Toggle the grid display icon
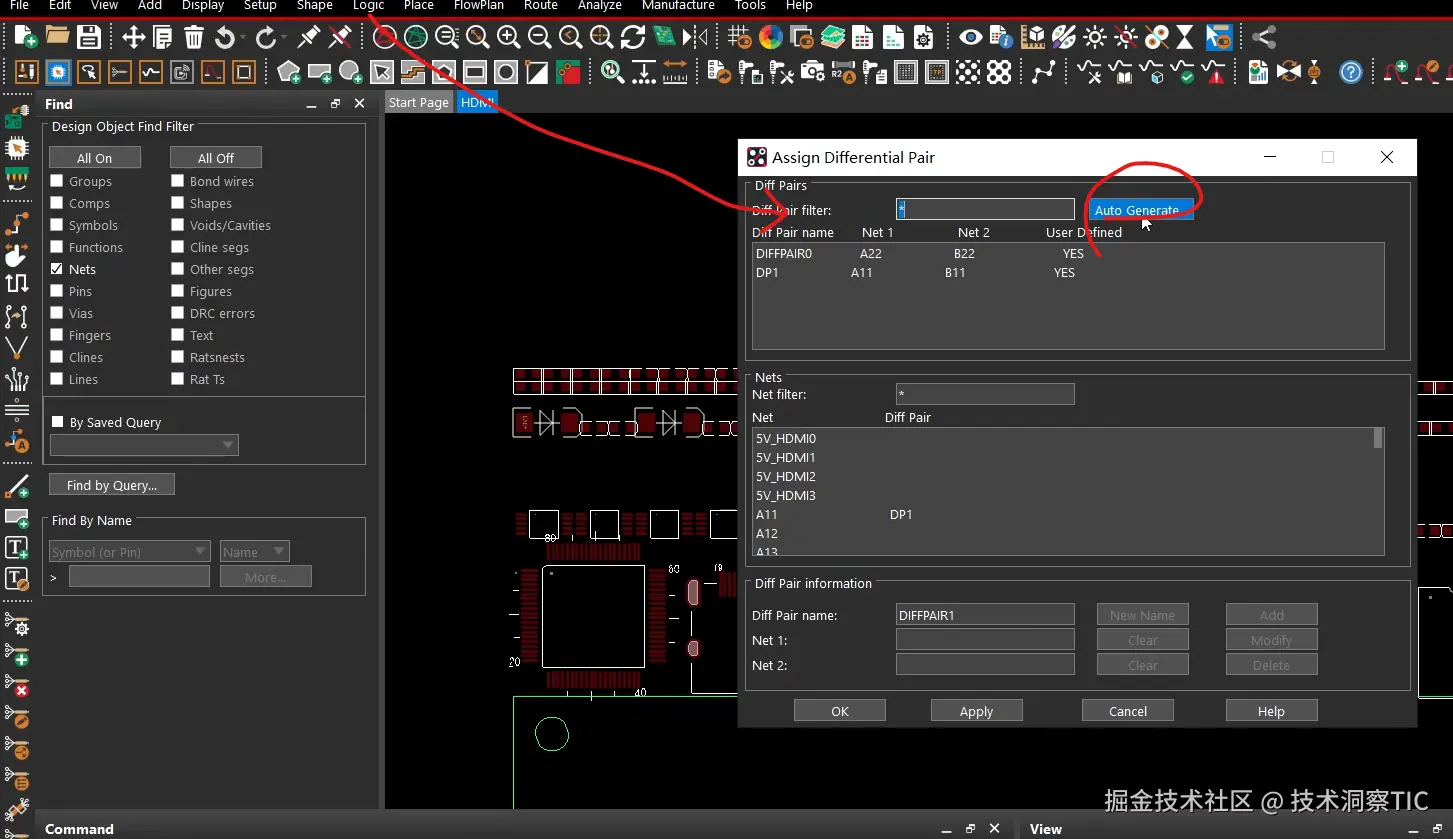 739,38
